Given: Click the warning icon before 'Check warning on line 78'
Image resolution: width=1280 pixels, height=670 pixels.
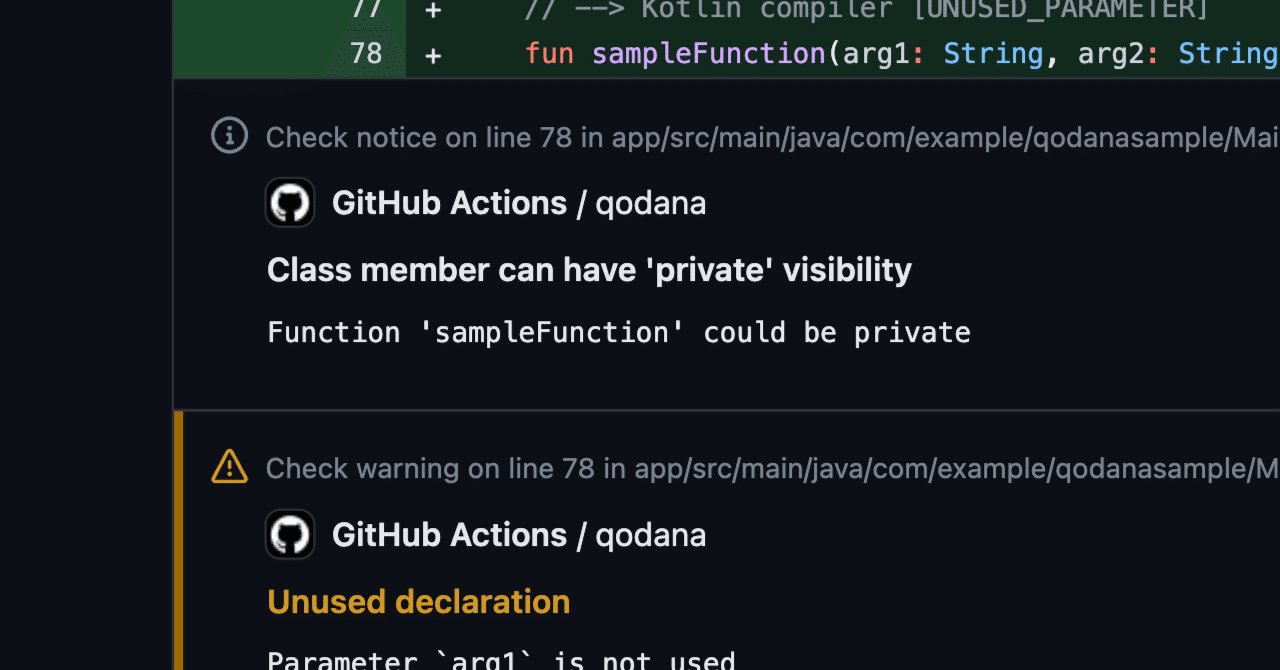Looking at the screenshot, I should click(229, 466).
